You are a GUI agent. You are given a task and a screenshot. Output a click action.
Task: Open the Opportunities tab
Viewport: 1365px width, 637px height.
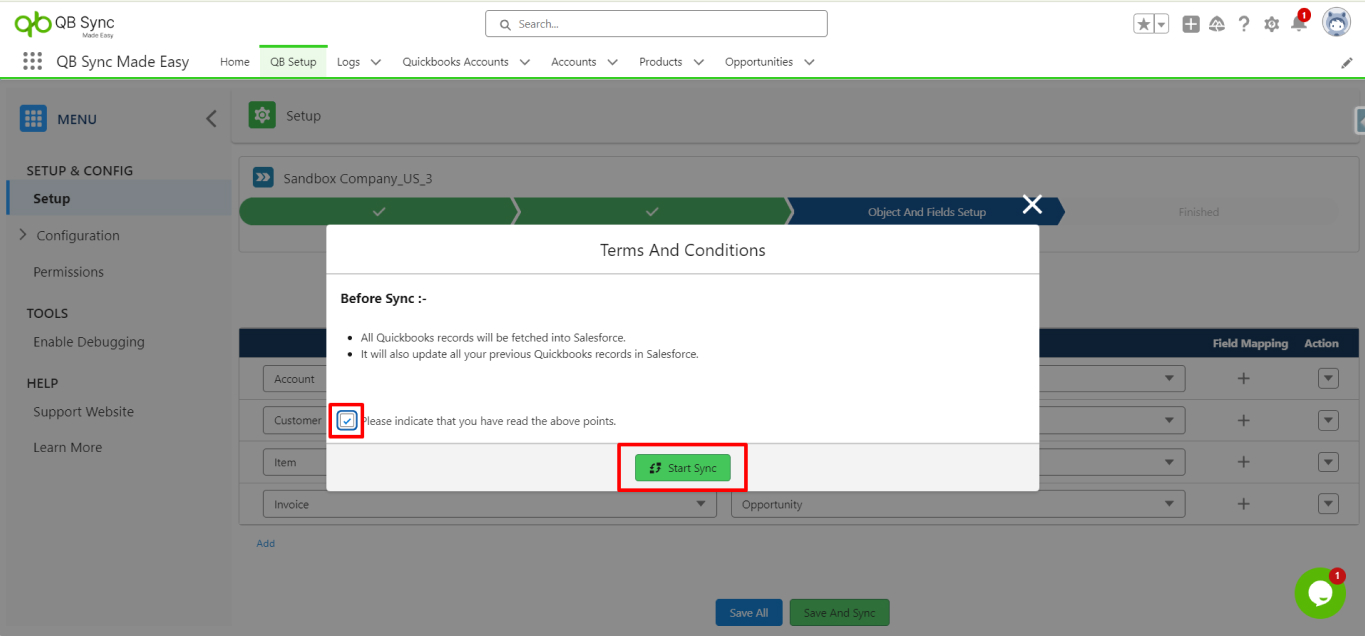coord(759,62)
